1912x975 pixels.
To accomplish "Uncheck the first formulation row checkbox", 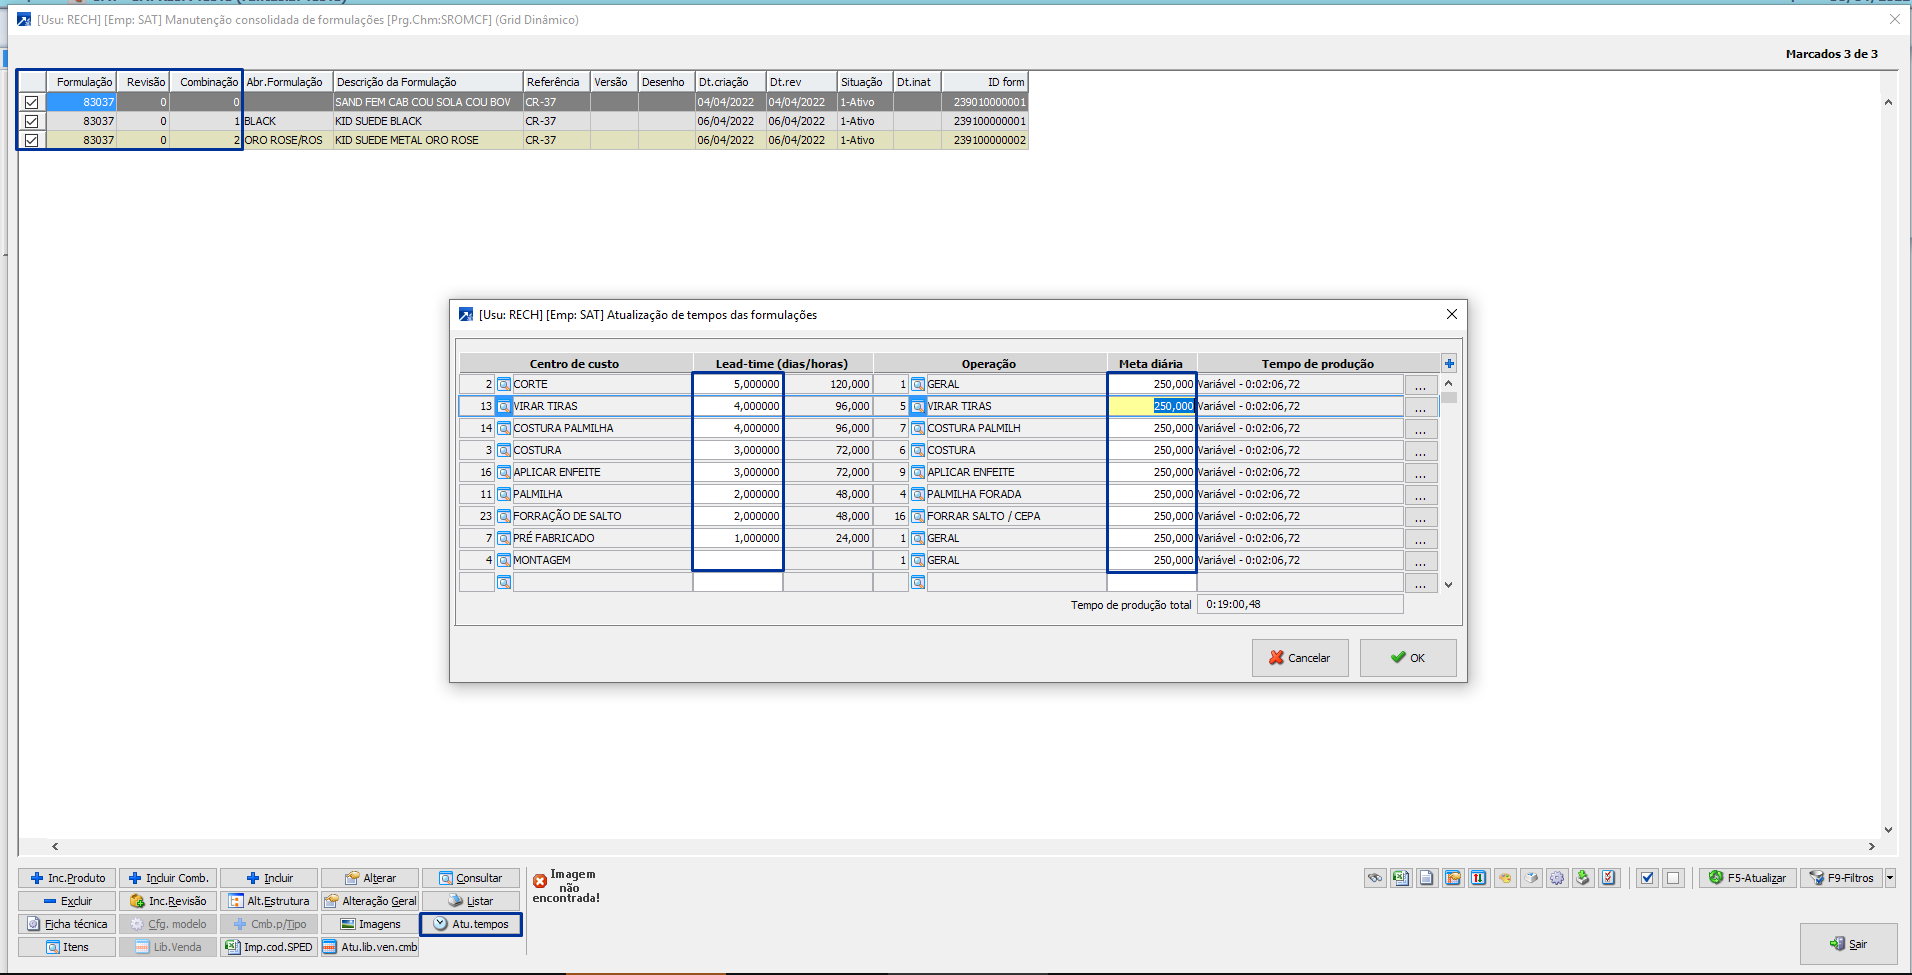I will point(32,102).
